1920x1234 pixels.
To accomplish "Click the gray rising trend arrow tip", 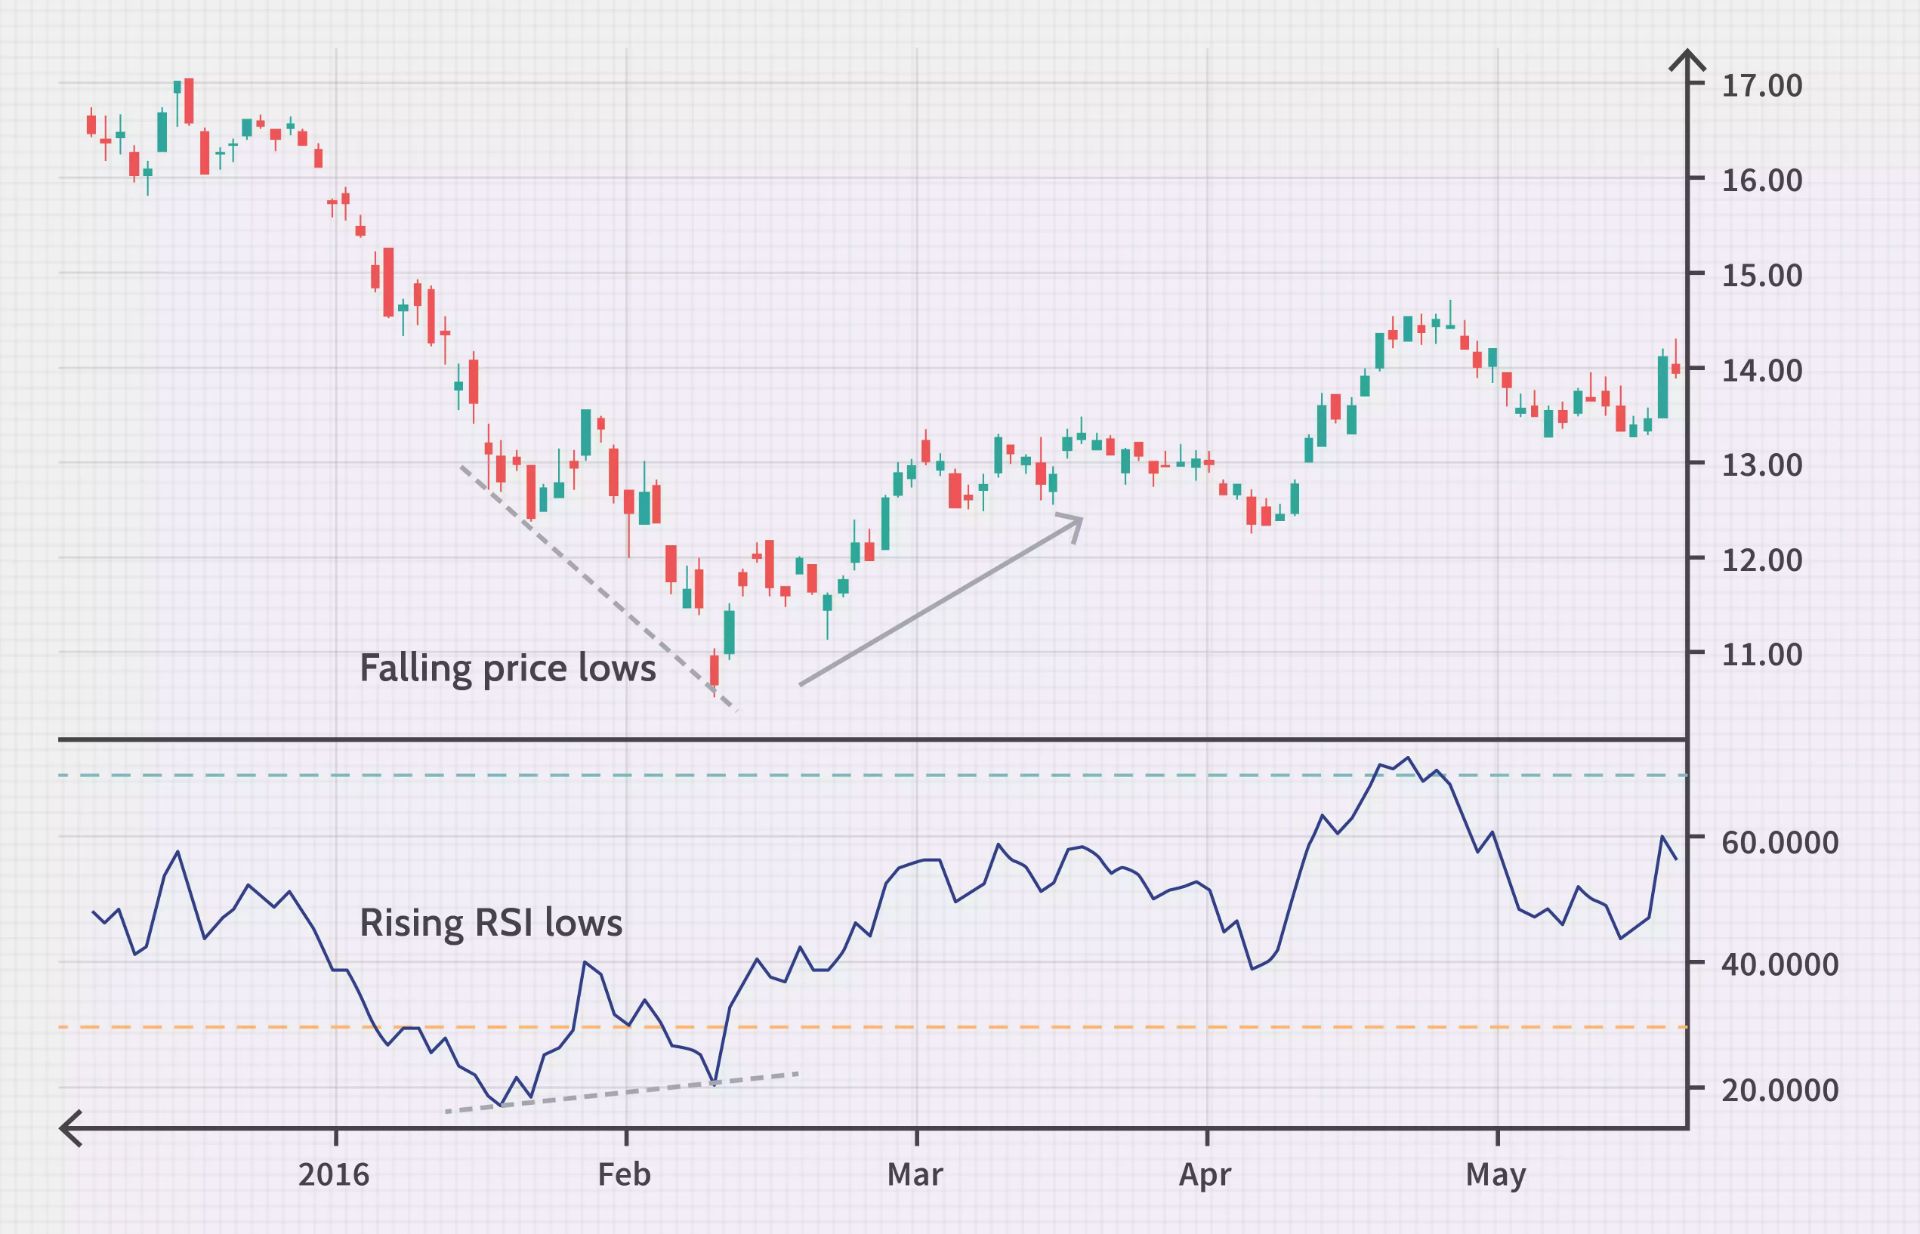I will [x=1078, y=521].
